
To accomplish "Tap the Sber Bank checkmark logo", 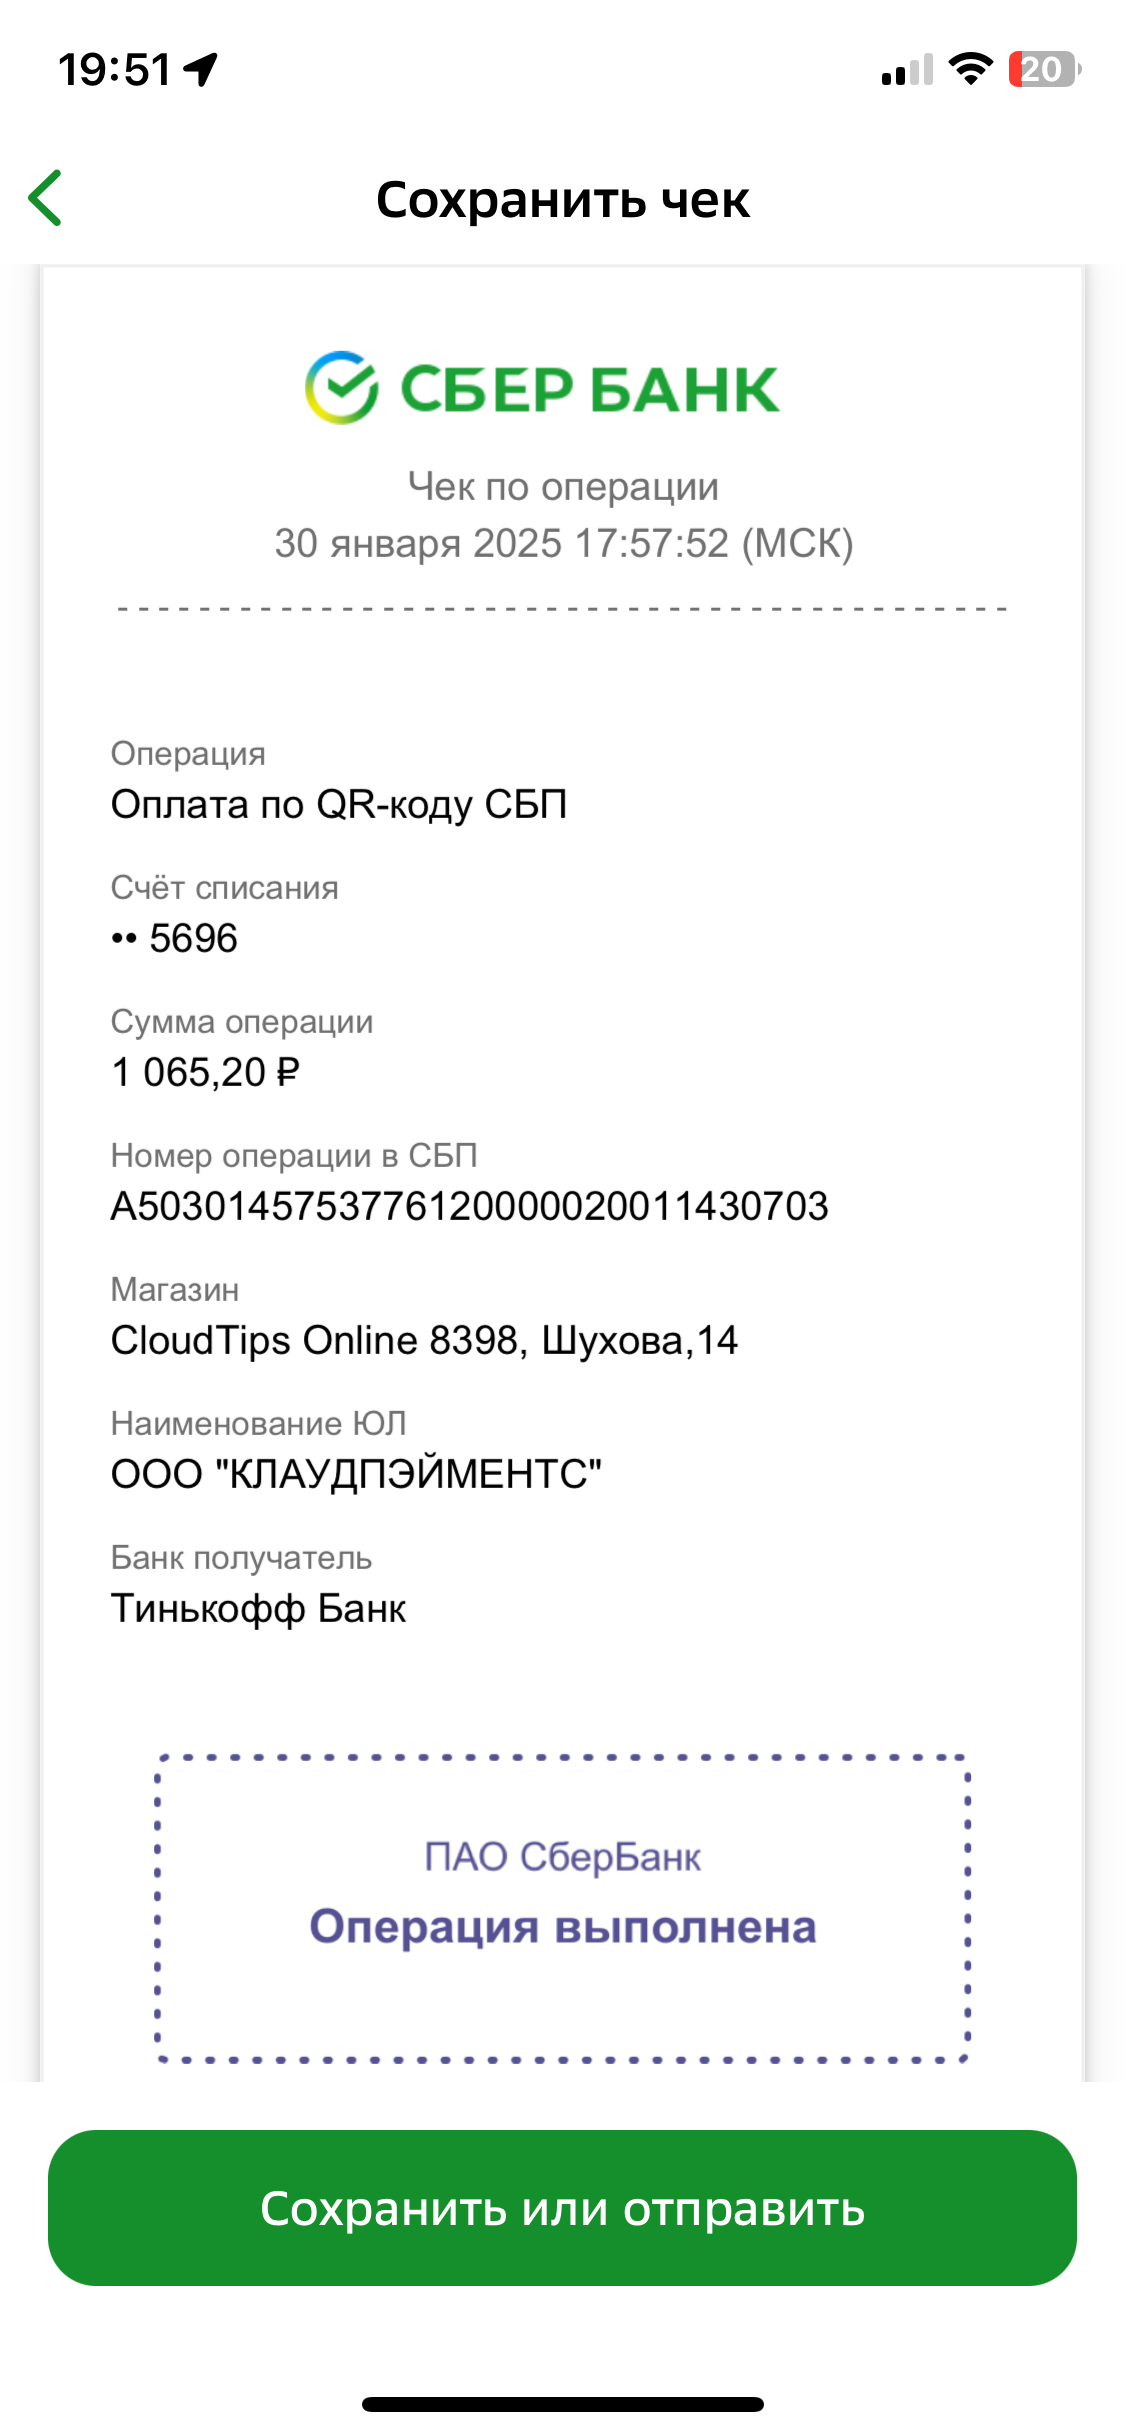I will point(342,388).
